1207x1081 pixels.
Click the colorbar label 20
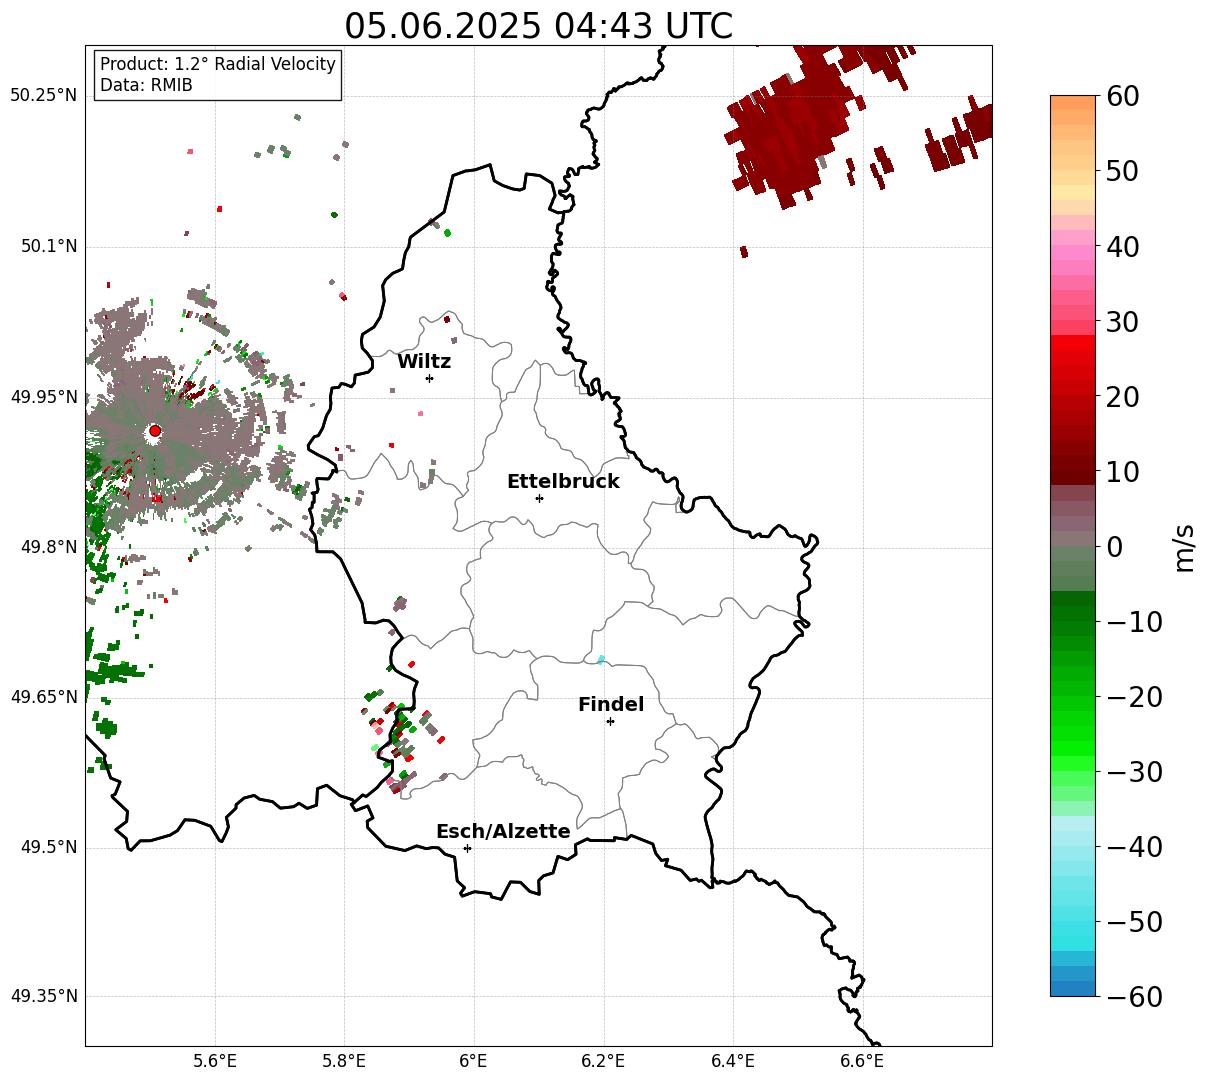tap(1122, 397)
